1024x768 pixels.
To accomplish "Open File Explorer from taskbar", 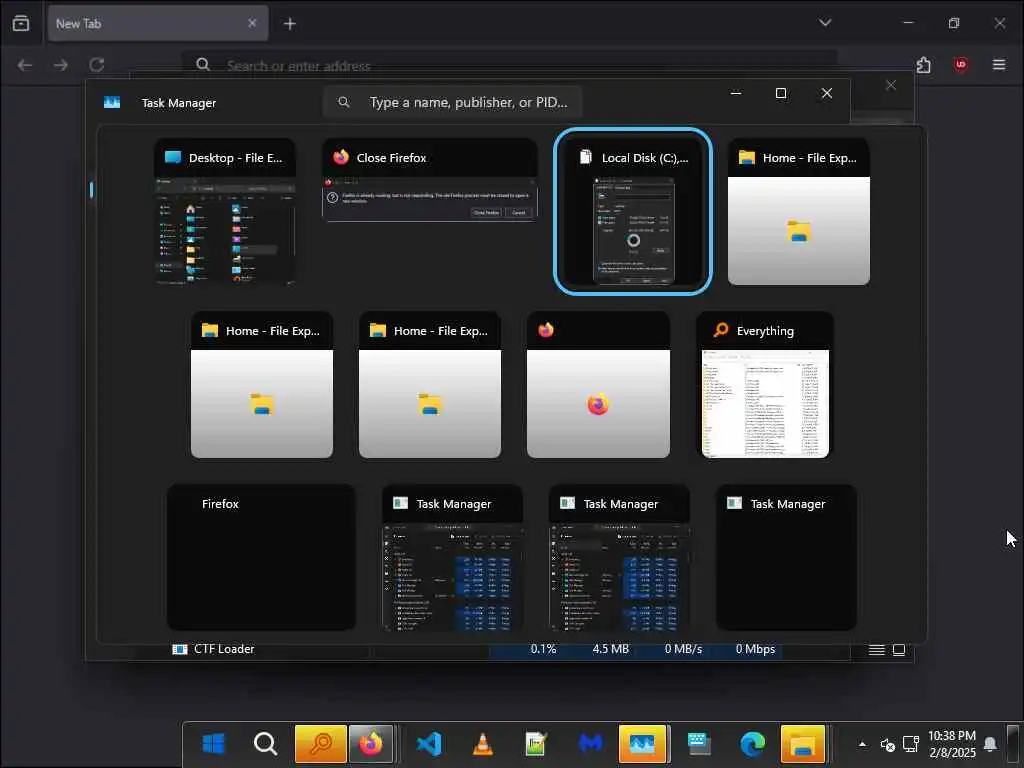I will 803,743.
